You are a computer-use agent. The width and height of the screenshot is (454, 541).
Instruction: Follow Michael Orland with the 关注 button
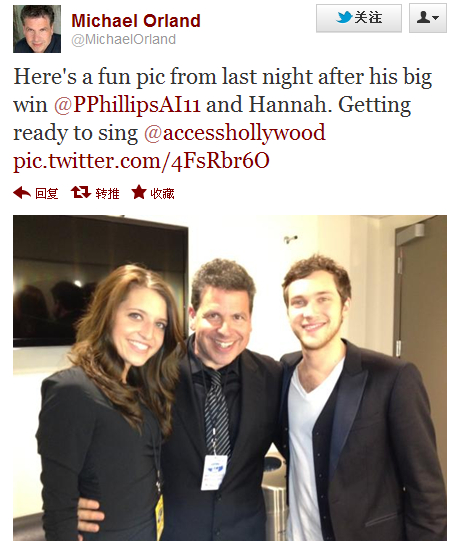click(x=359, y=18)
